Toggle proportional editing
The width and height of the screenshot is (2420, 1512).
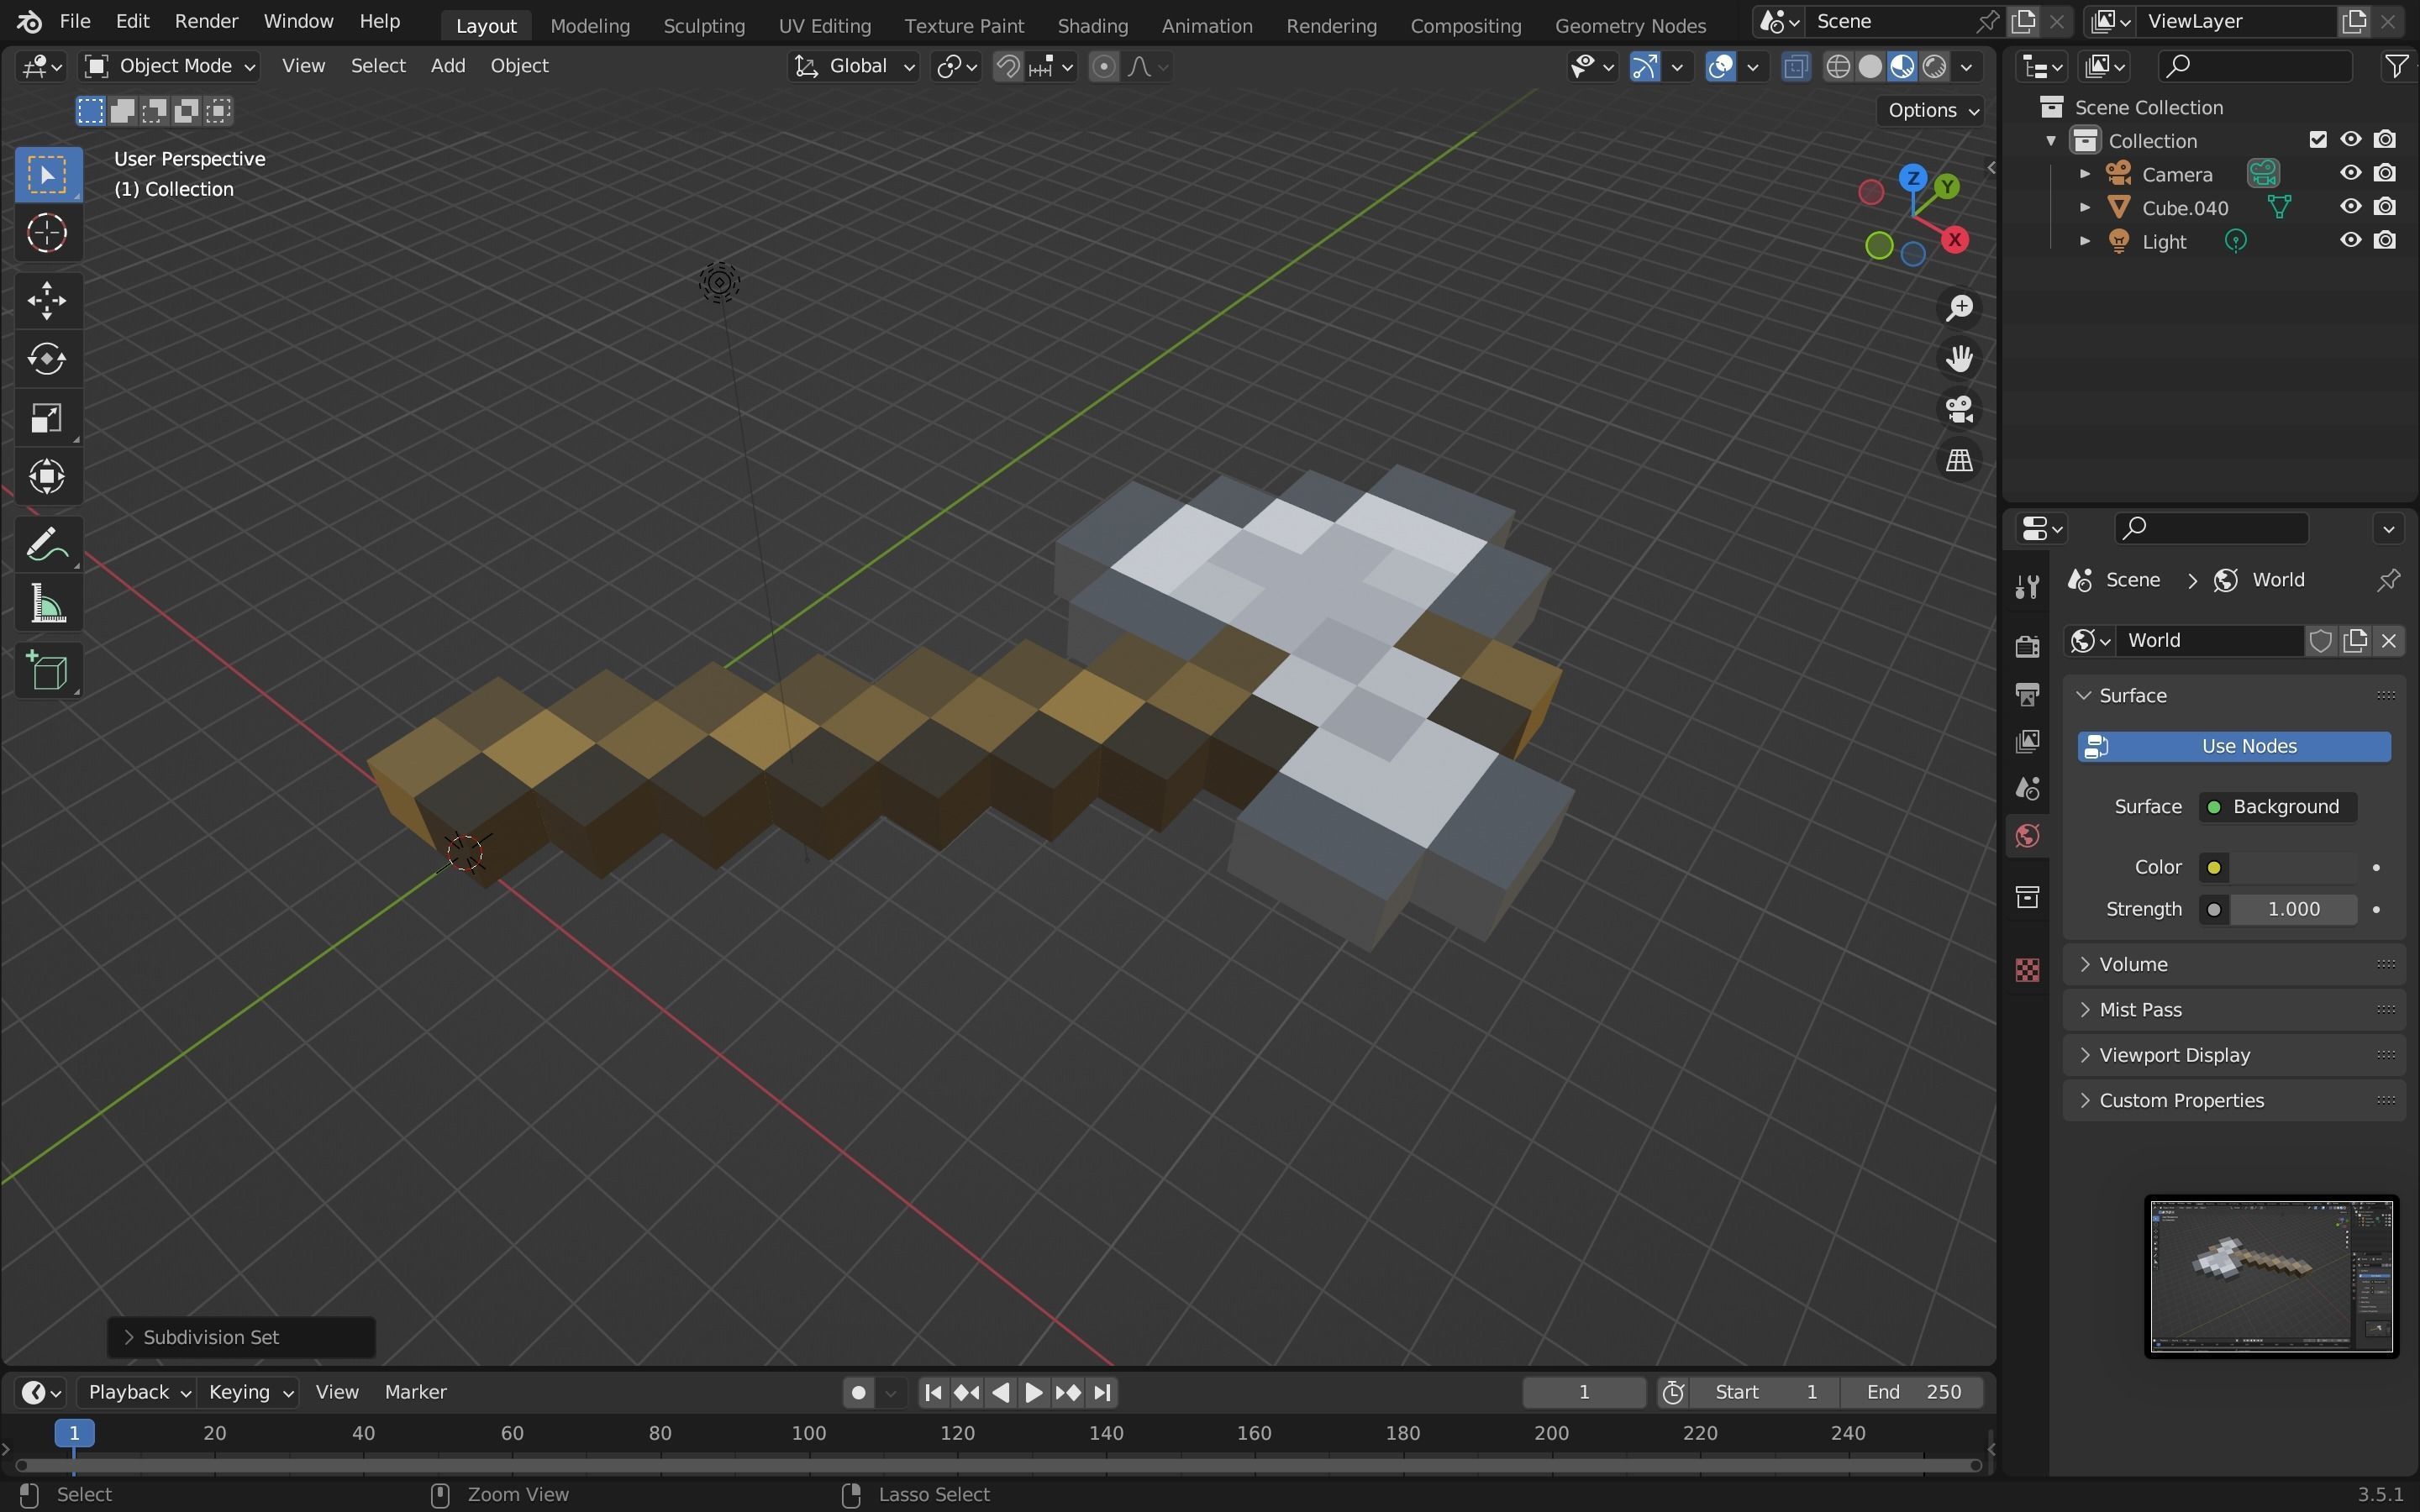pos(1103,66)
